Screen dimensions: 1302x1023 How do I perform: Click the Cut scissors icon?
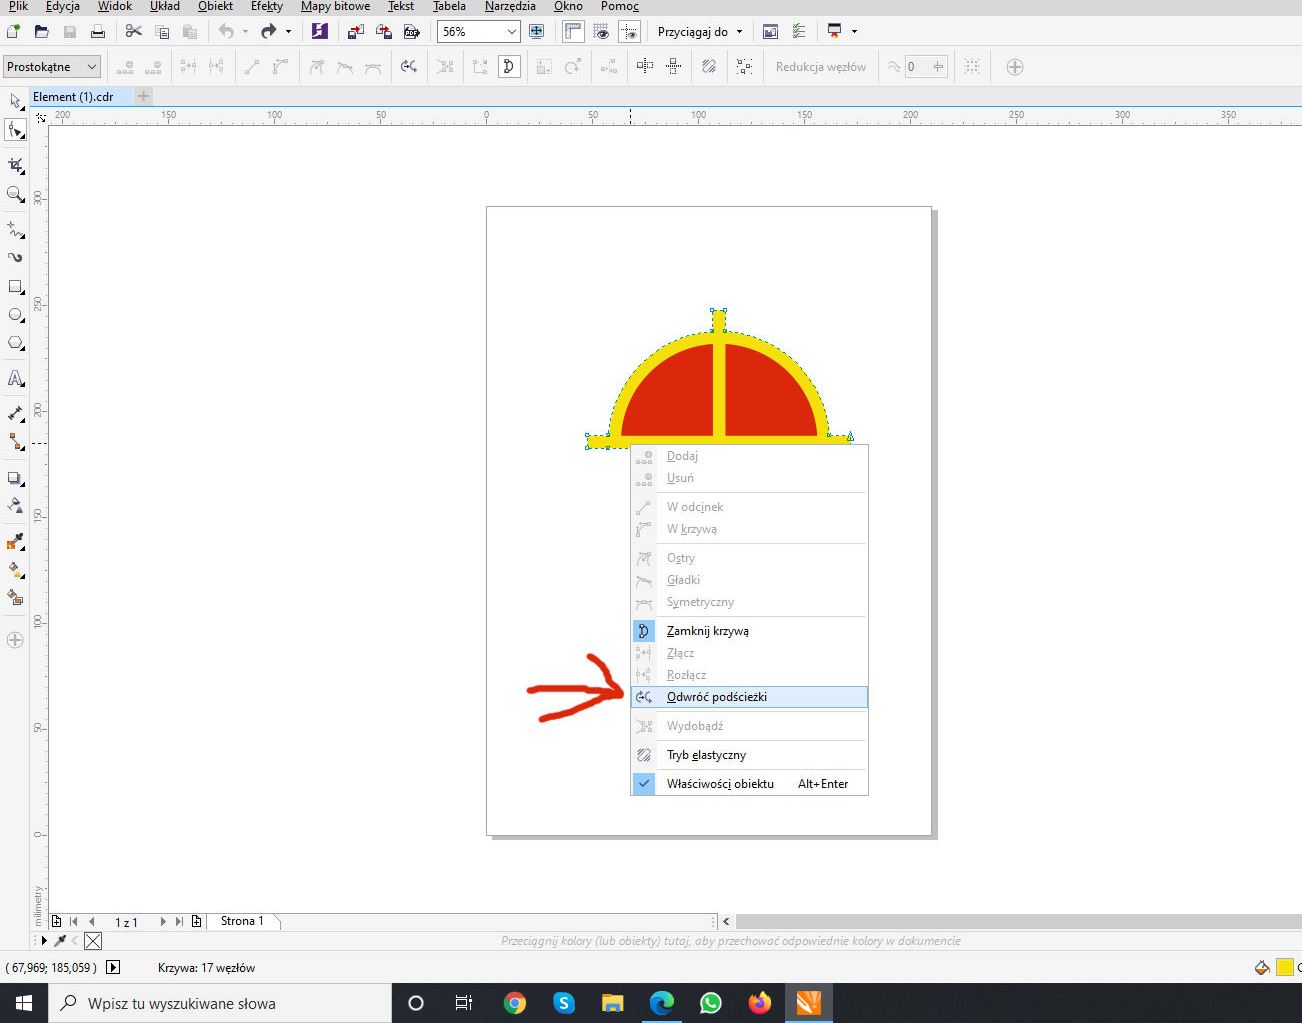pyautogui.click(x=133, y=32)
